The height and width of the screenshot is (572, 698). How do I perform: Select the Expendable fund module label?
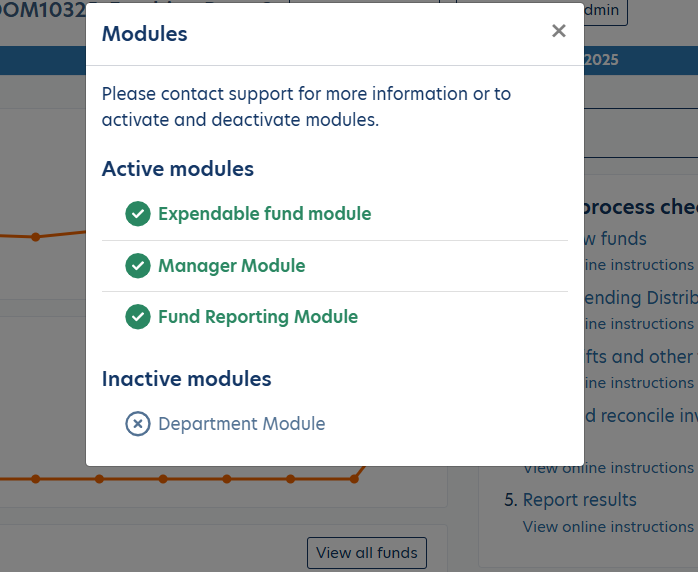(264, 214)
